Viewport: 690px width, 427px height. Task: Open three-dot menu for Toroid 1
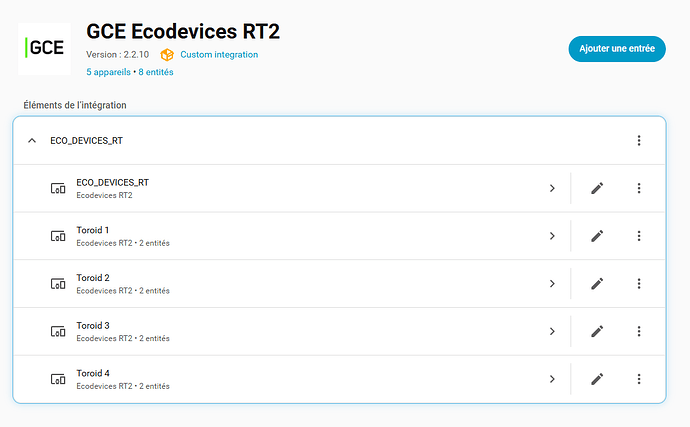(x=639, y=236)
